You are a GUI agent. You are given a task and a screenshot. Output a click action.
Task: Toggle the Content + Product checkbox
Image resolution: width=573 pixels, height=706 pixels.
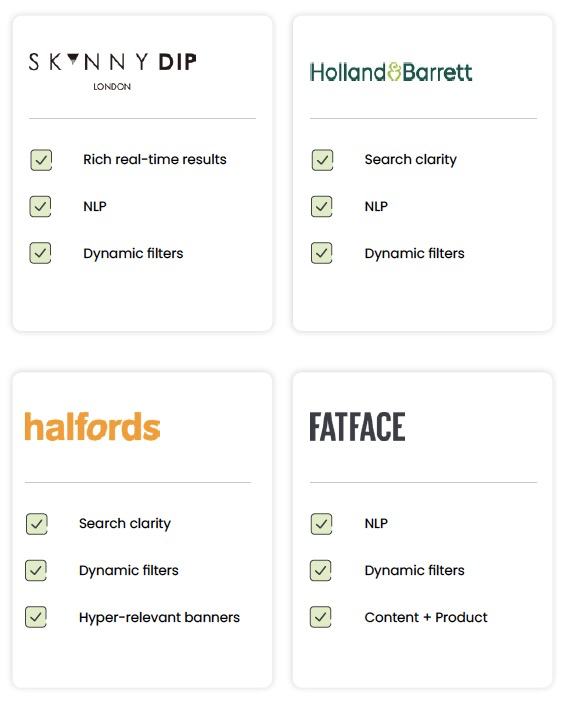320,617
